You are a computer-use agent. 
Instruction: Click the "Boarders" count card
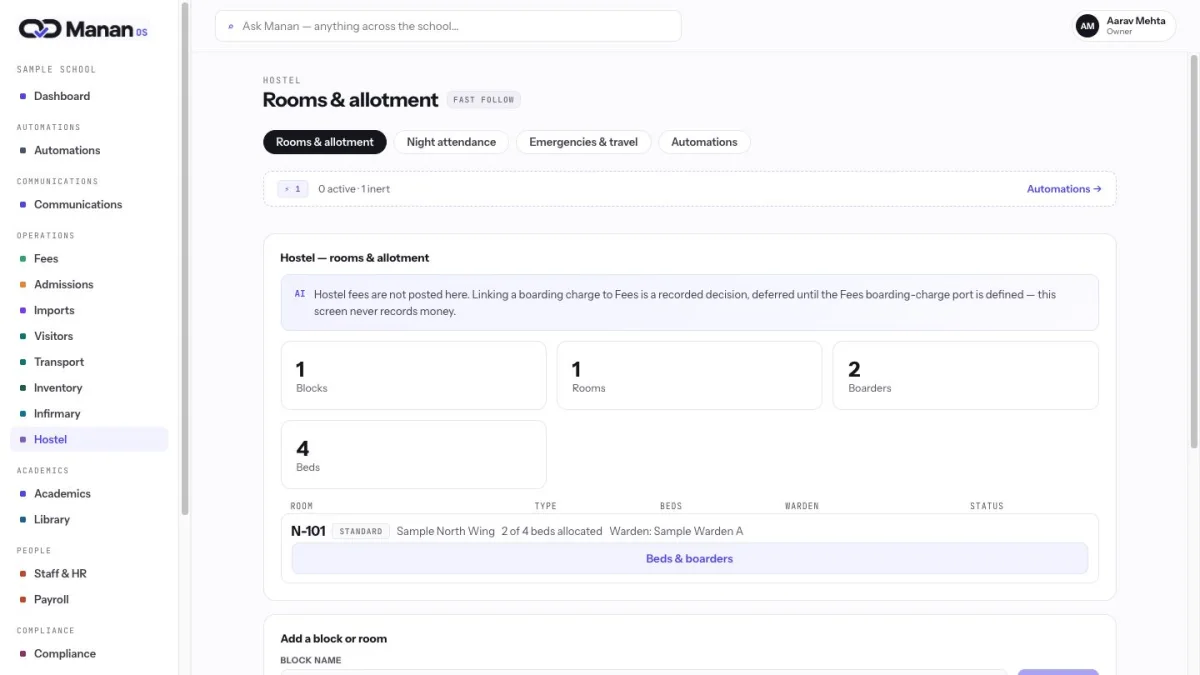click(x=965, y=375)
